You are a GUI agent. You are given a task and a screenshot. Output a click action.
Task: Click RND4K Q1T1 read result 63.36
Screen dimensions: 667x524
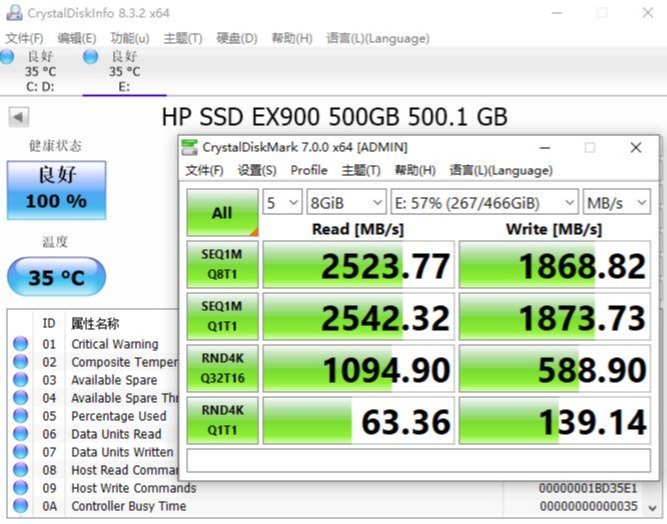pos(359,420)
